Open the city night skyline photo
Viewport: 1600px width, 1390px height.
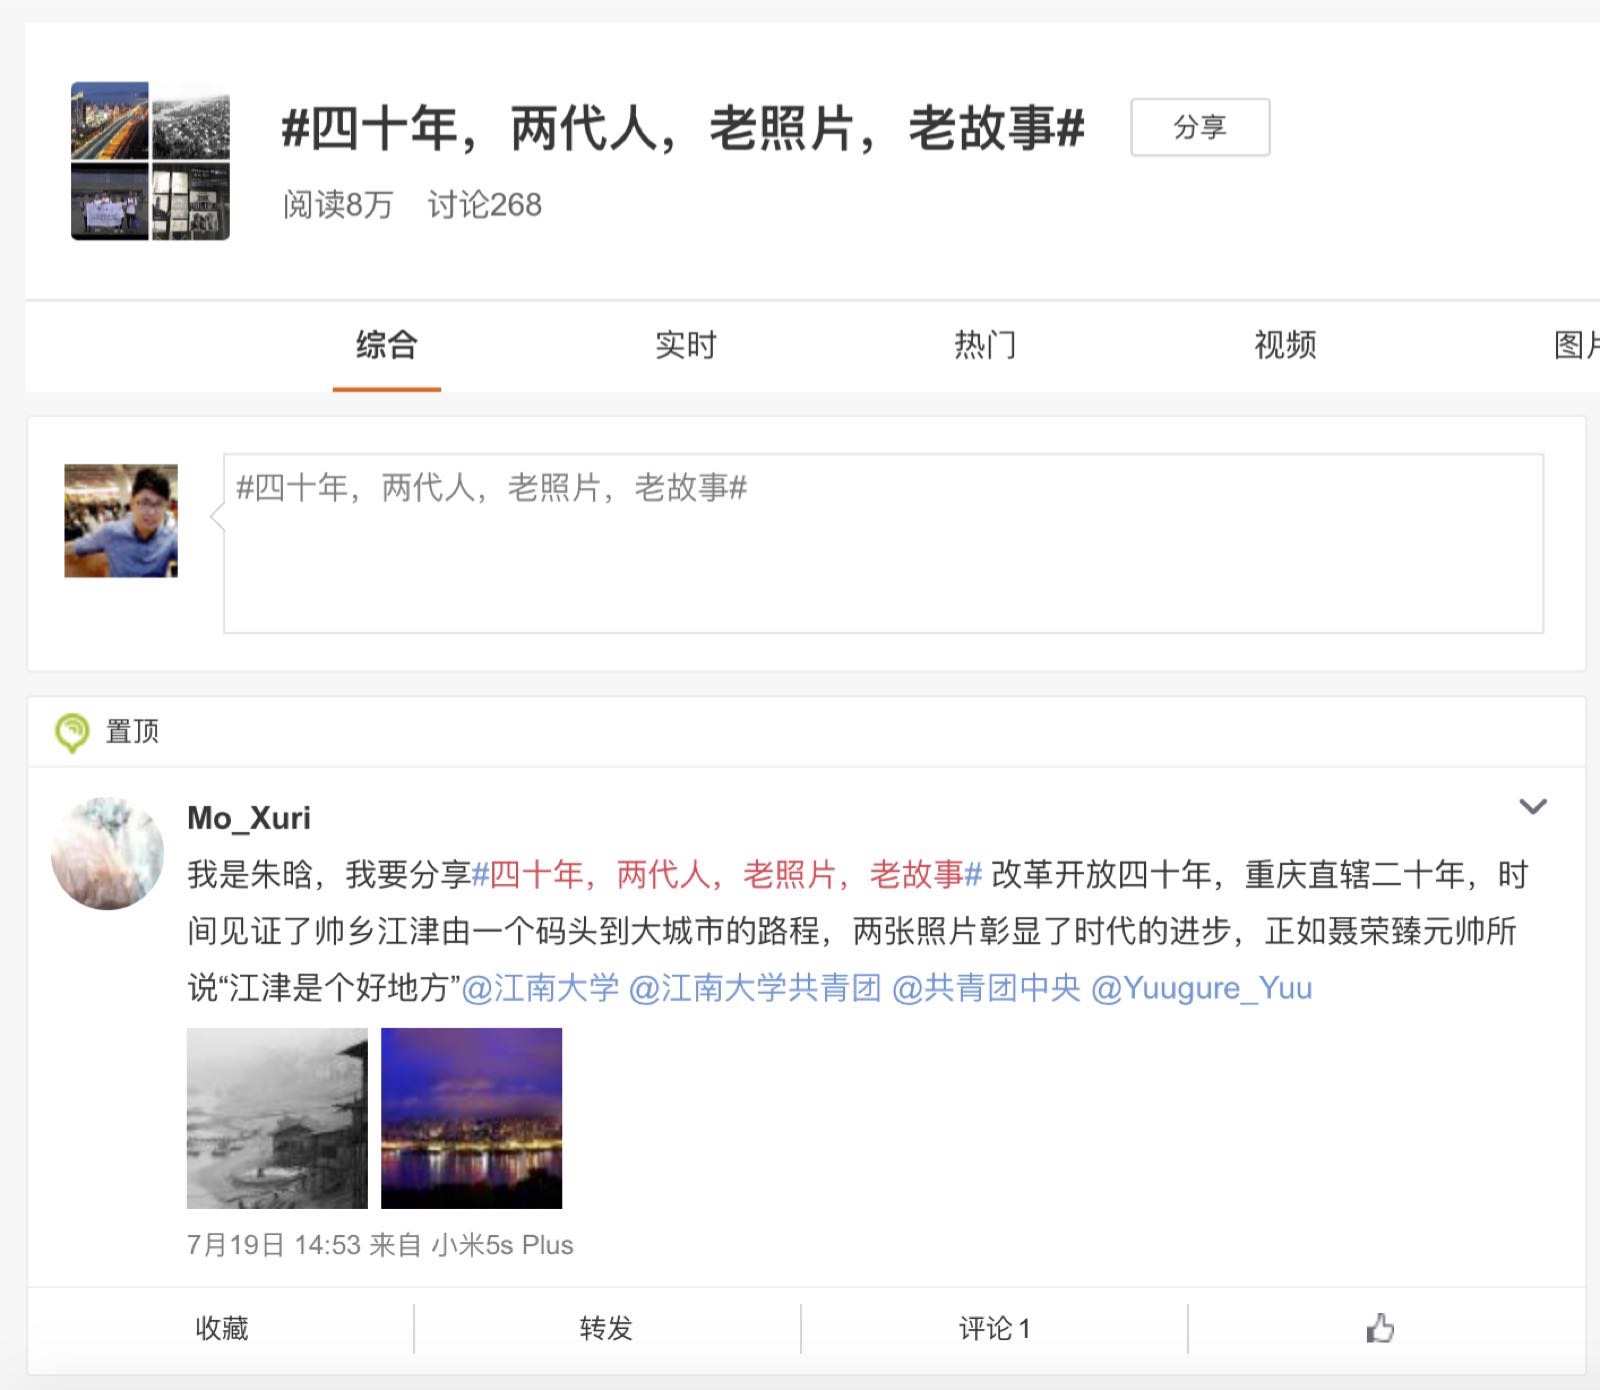471,1118
